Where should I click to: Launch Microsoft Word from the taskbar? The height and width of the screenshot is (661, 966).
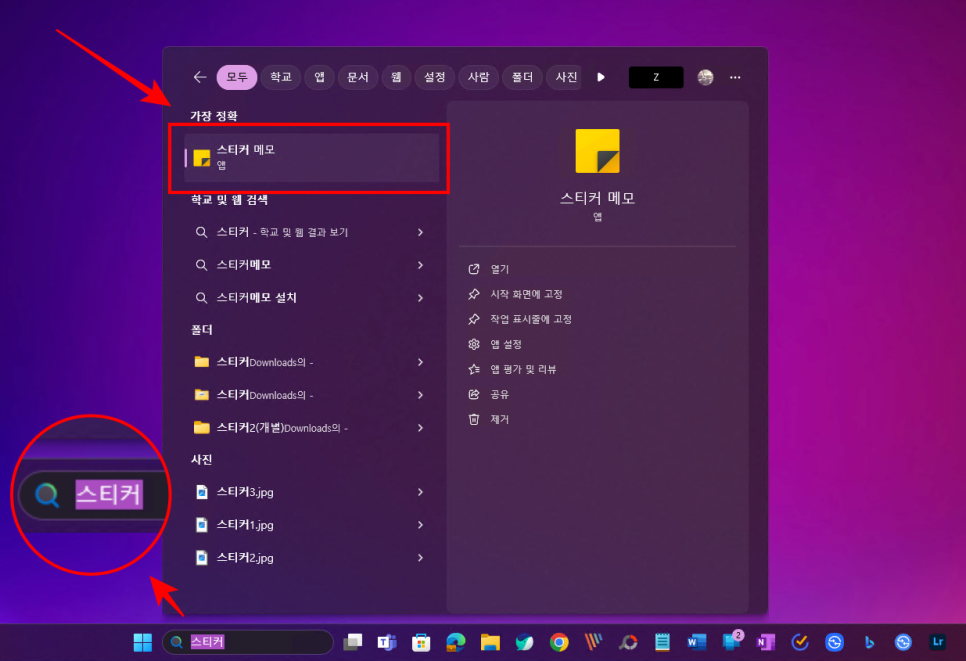pos(697,643)
